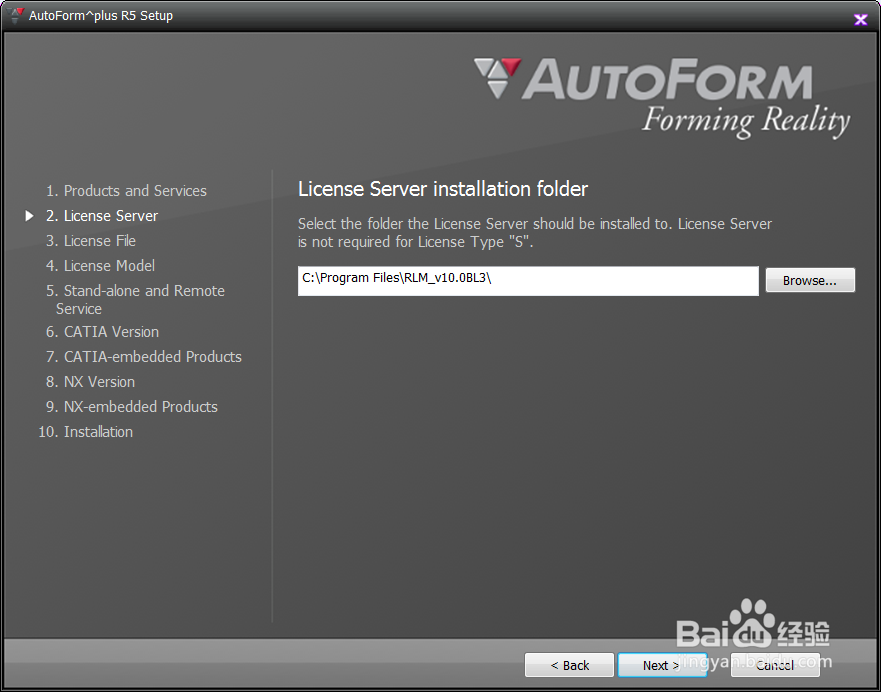Viewport: 881px width, 692px height.
Task: Select step 7. CATIA-embedded Products
Action: click(x=144, y=357)
